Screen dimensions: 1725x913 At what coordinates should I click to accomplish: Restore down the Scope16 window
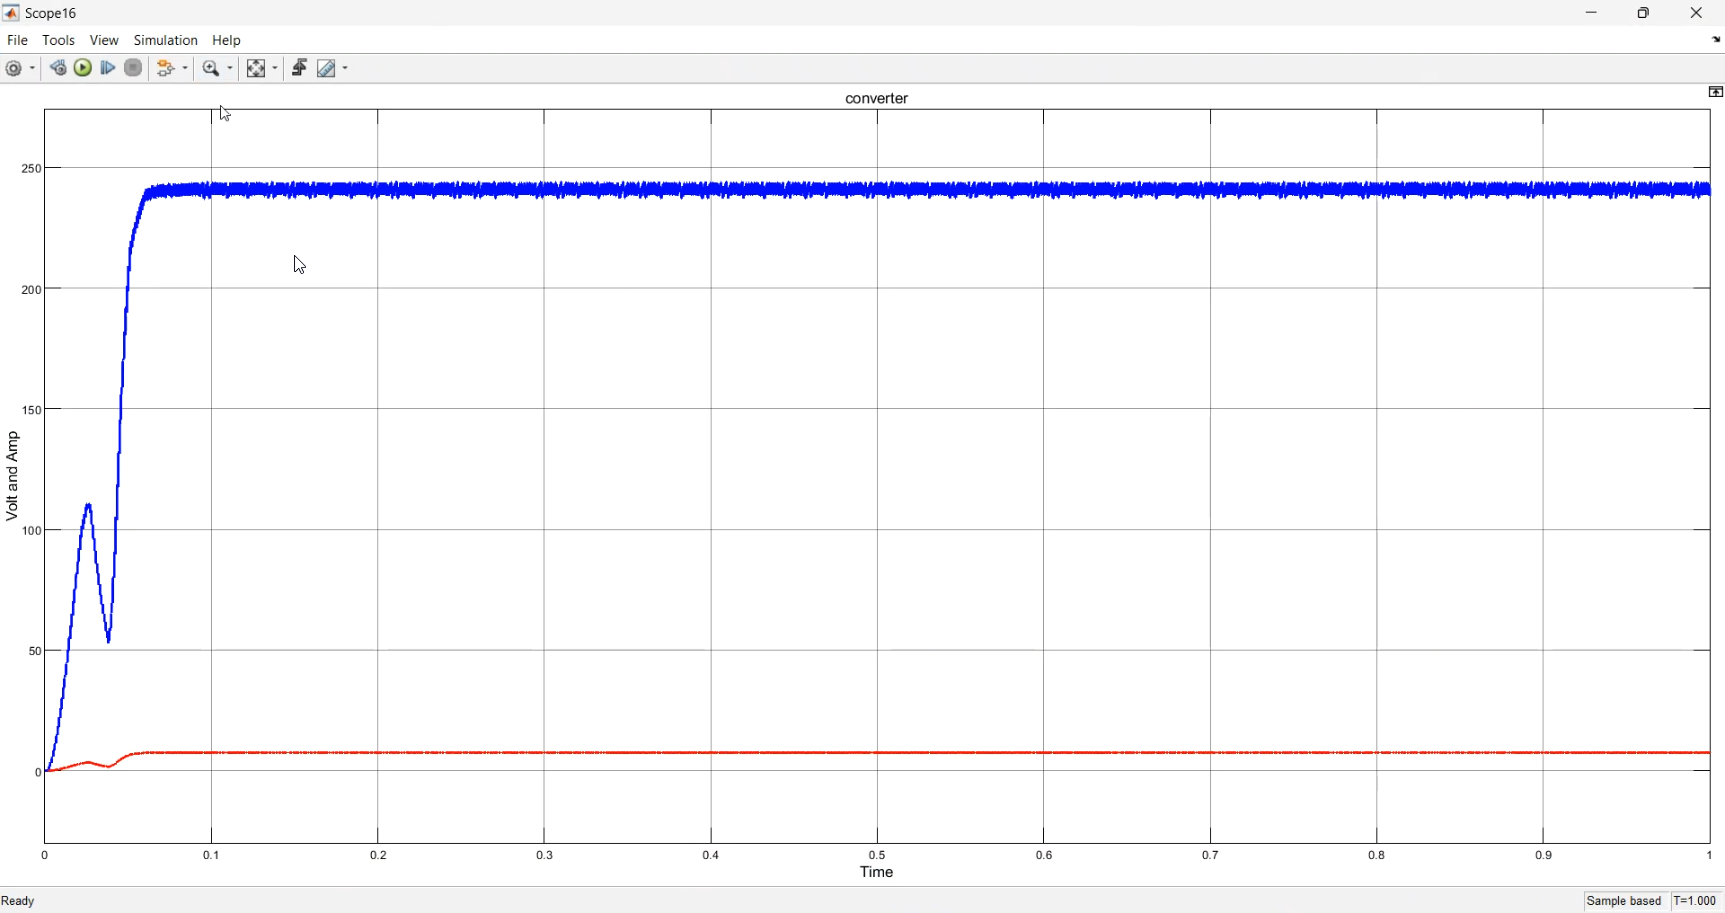click(1643, 13)
